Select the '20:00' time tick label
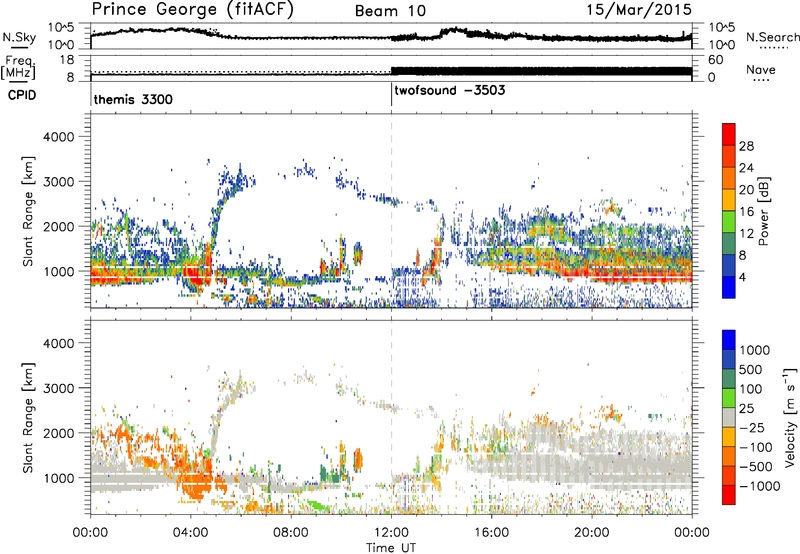This screenshot has height=554, width=800. (x=591, y=533)
